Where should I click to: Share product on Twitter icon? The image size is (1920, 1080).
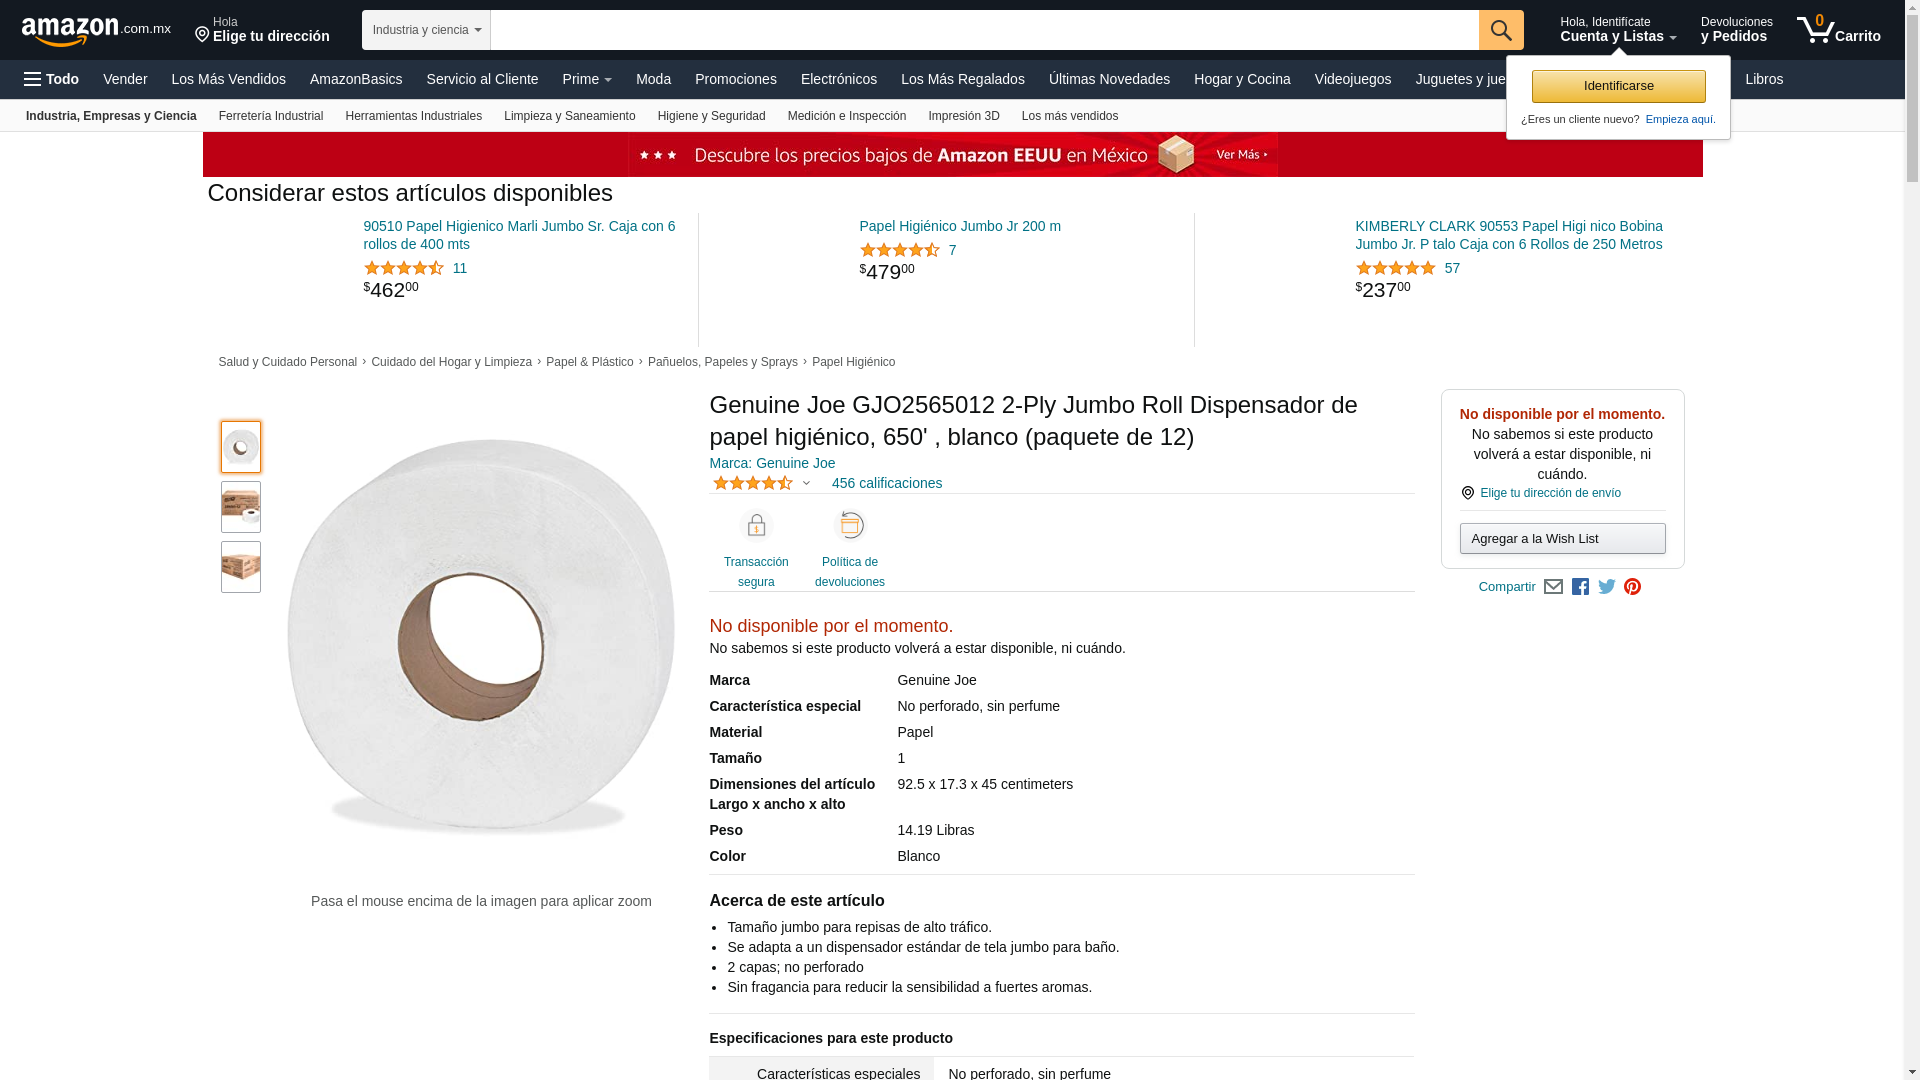click(1607, 587)
